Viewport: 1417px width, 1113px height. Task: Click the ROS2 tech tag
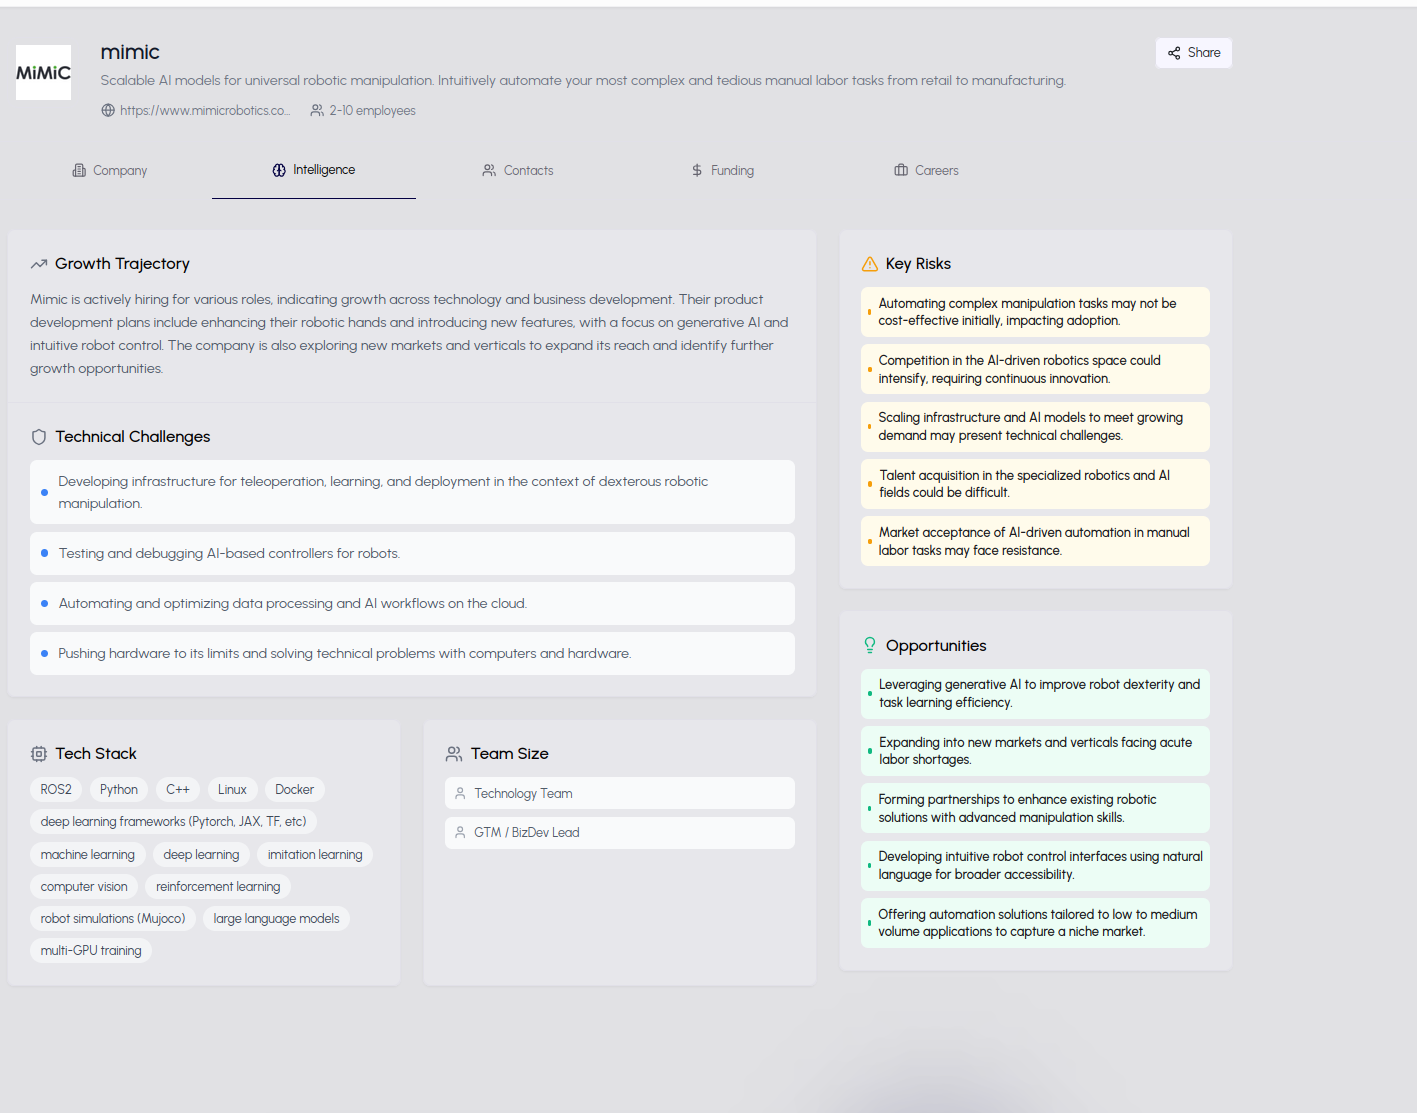point(56,790)
